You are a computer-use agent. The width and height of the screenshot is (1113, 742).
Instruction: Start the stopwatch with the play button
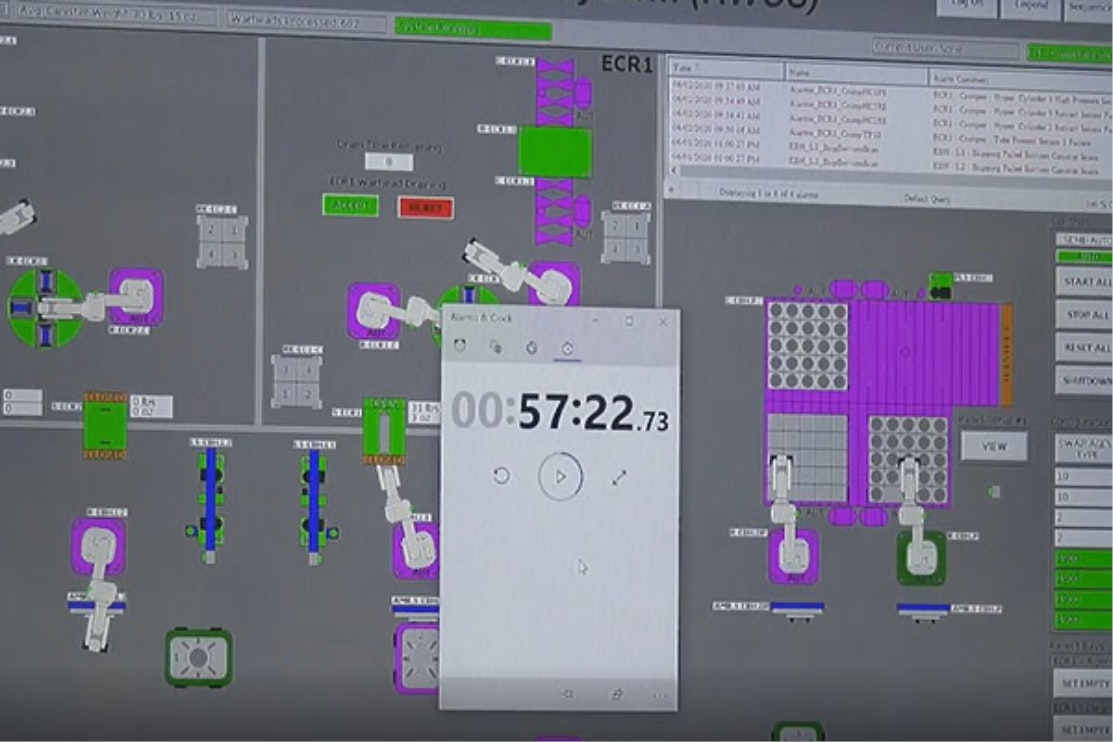point(560,477)
